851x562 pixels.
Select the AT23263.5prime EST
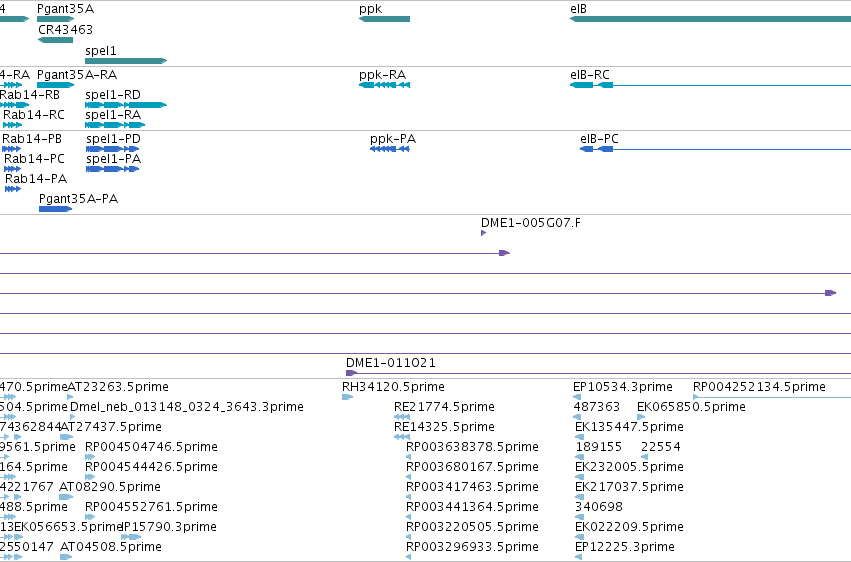coord(70,397)
